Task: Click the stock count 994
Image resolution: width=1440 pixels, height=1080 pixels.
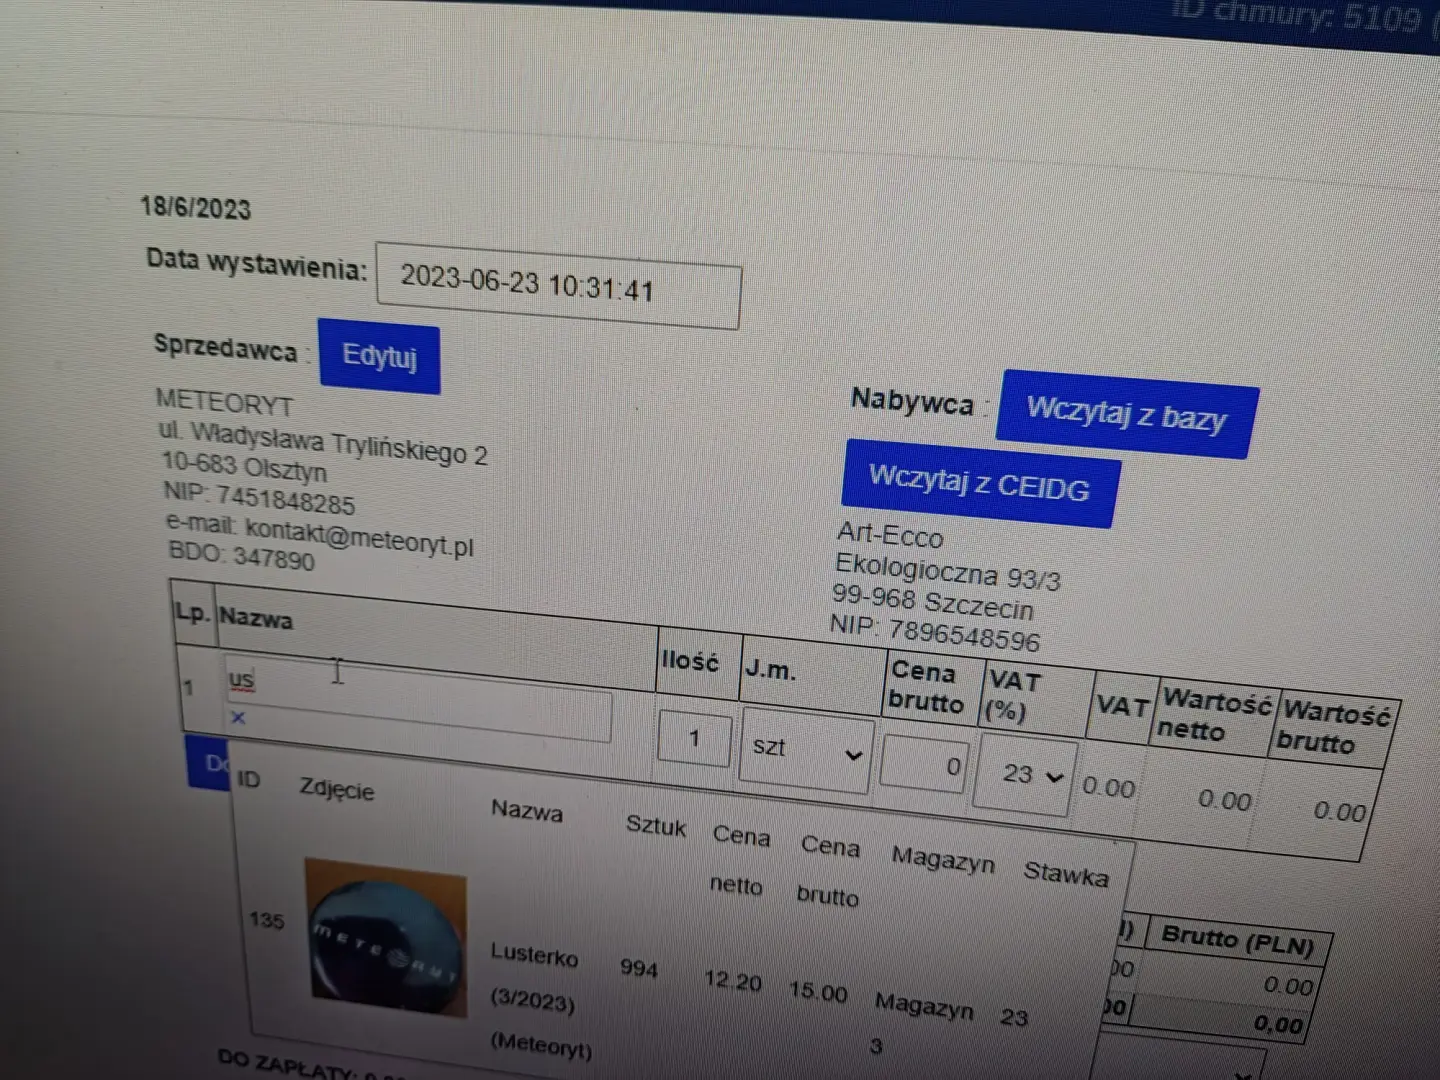Action: point(639,968)
